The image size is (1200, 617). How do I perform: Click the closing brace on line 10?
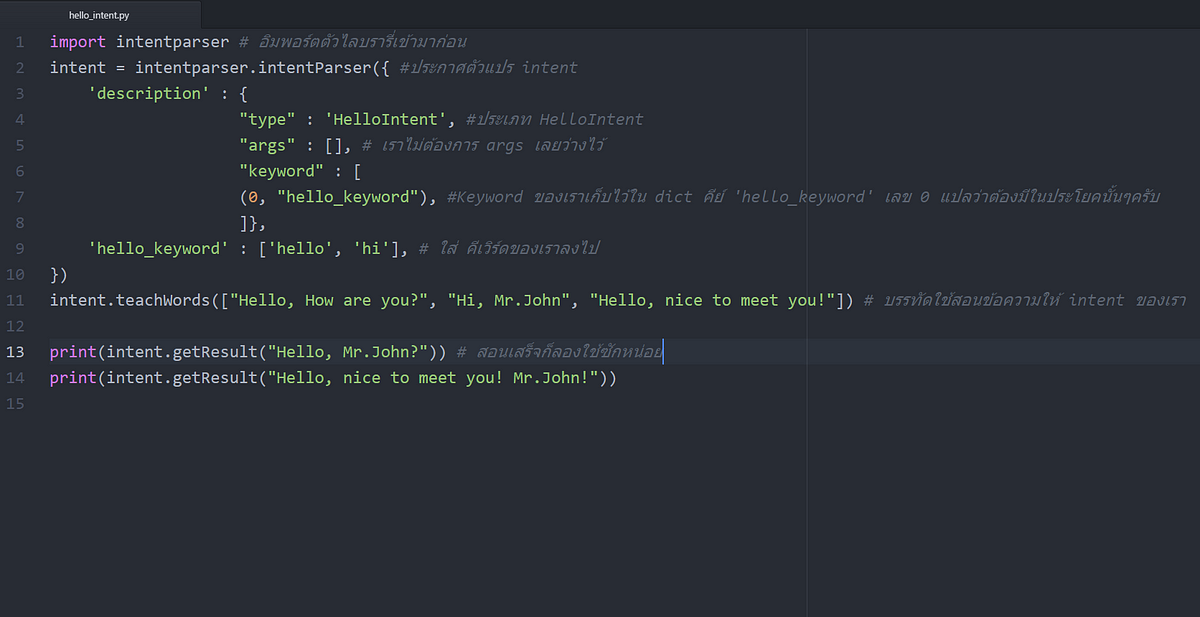(x=54, y=274)
